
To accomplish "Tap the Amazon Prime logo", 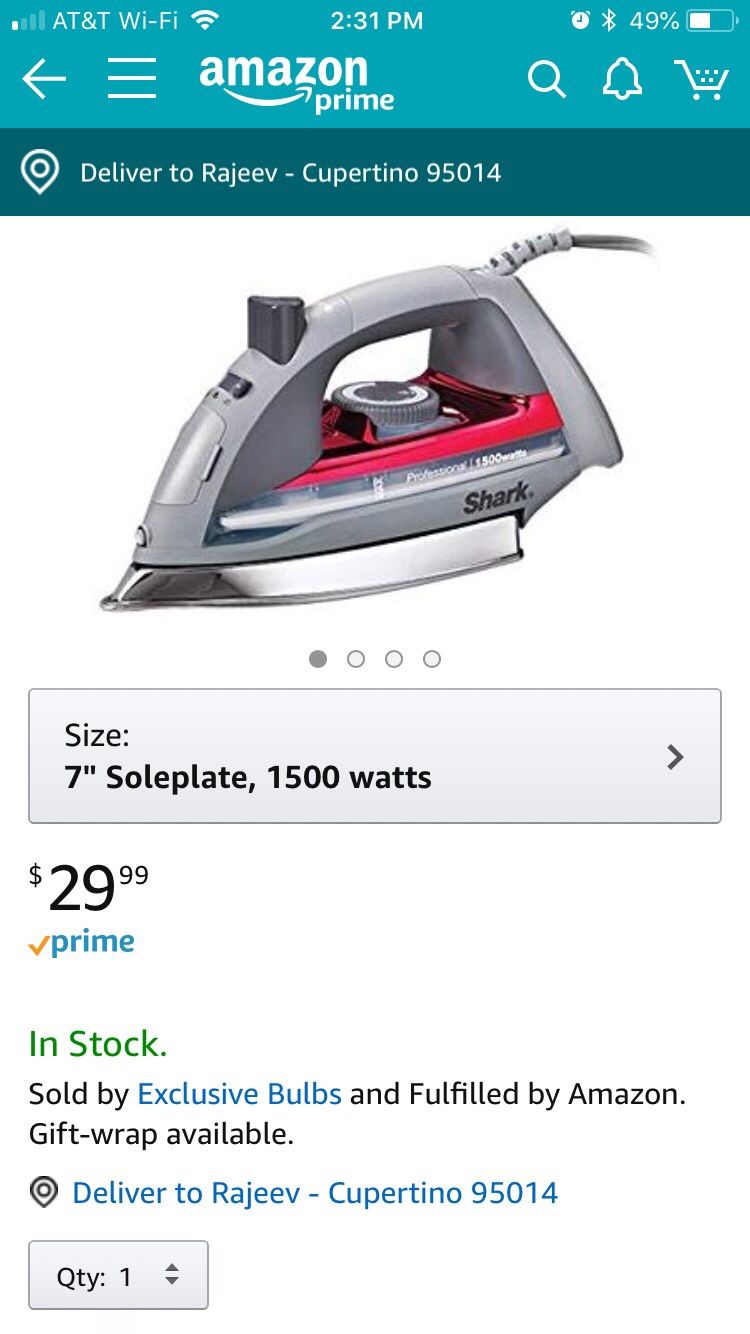I will click(x=296, y=83).
